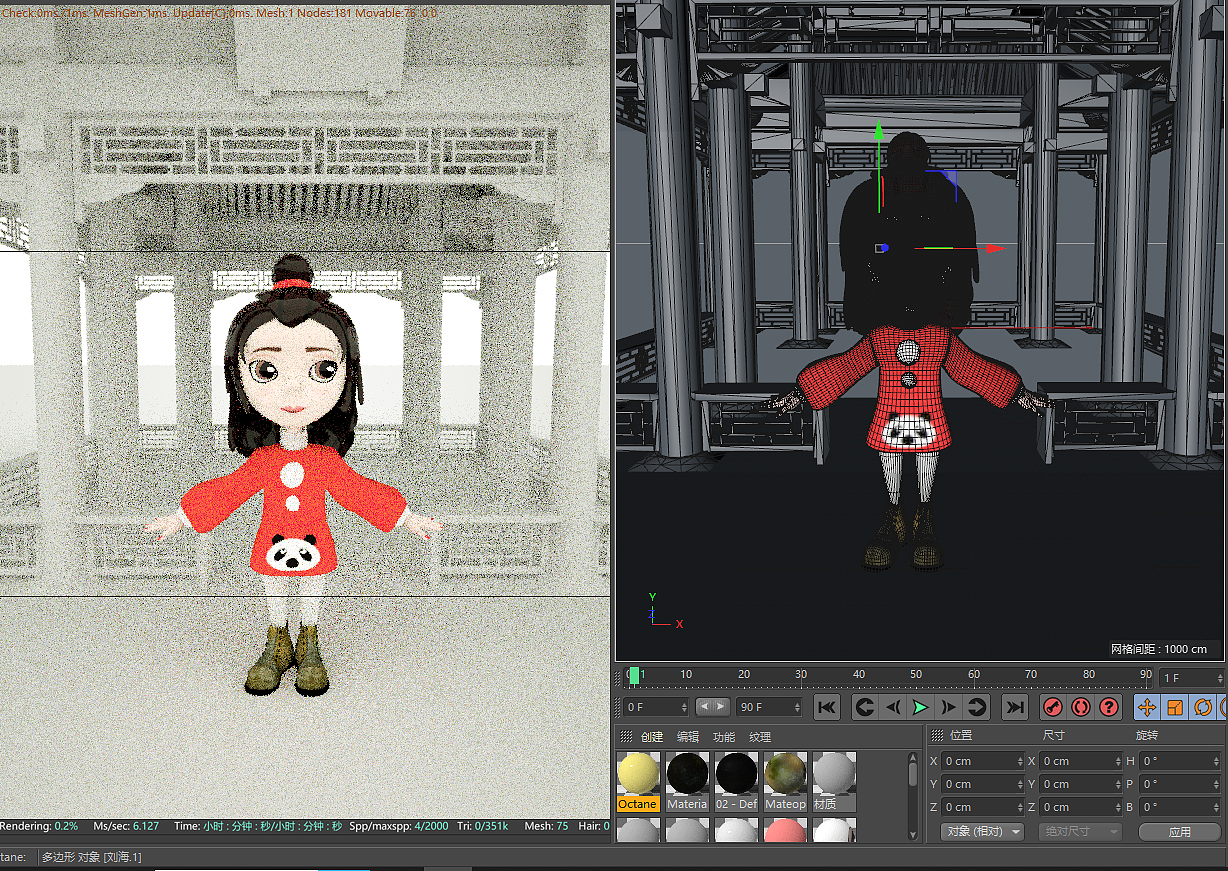The width and height of the screenshot is (1228, 871).
Task: Switch to the 纹理 tab in material manager
Action: (x=760, y=737)
